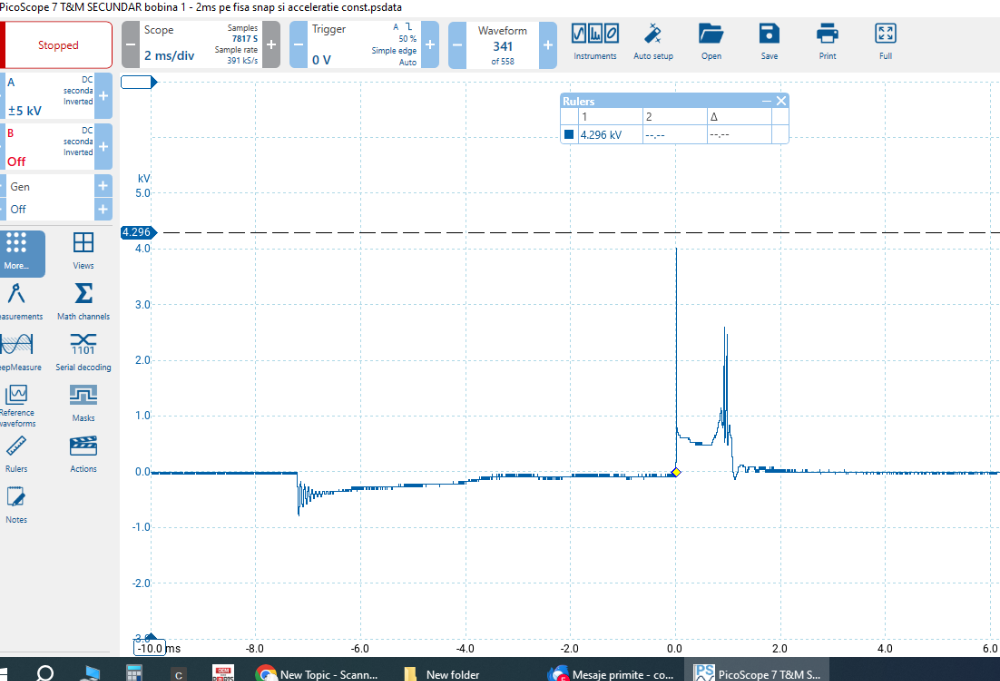Open Math channels
The width and height of the screenshot is (1000, 681).
click(84, 301)
